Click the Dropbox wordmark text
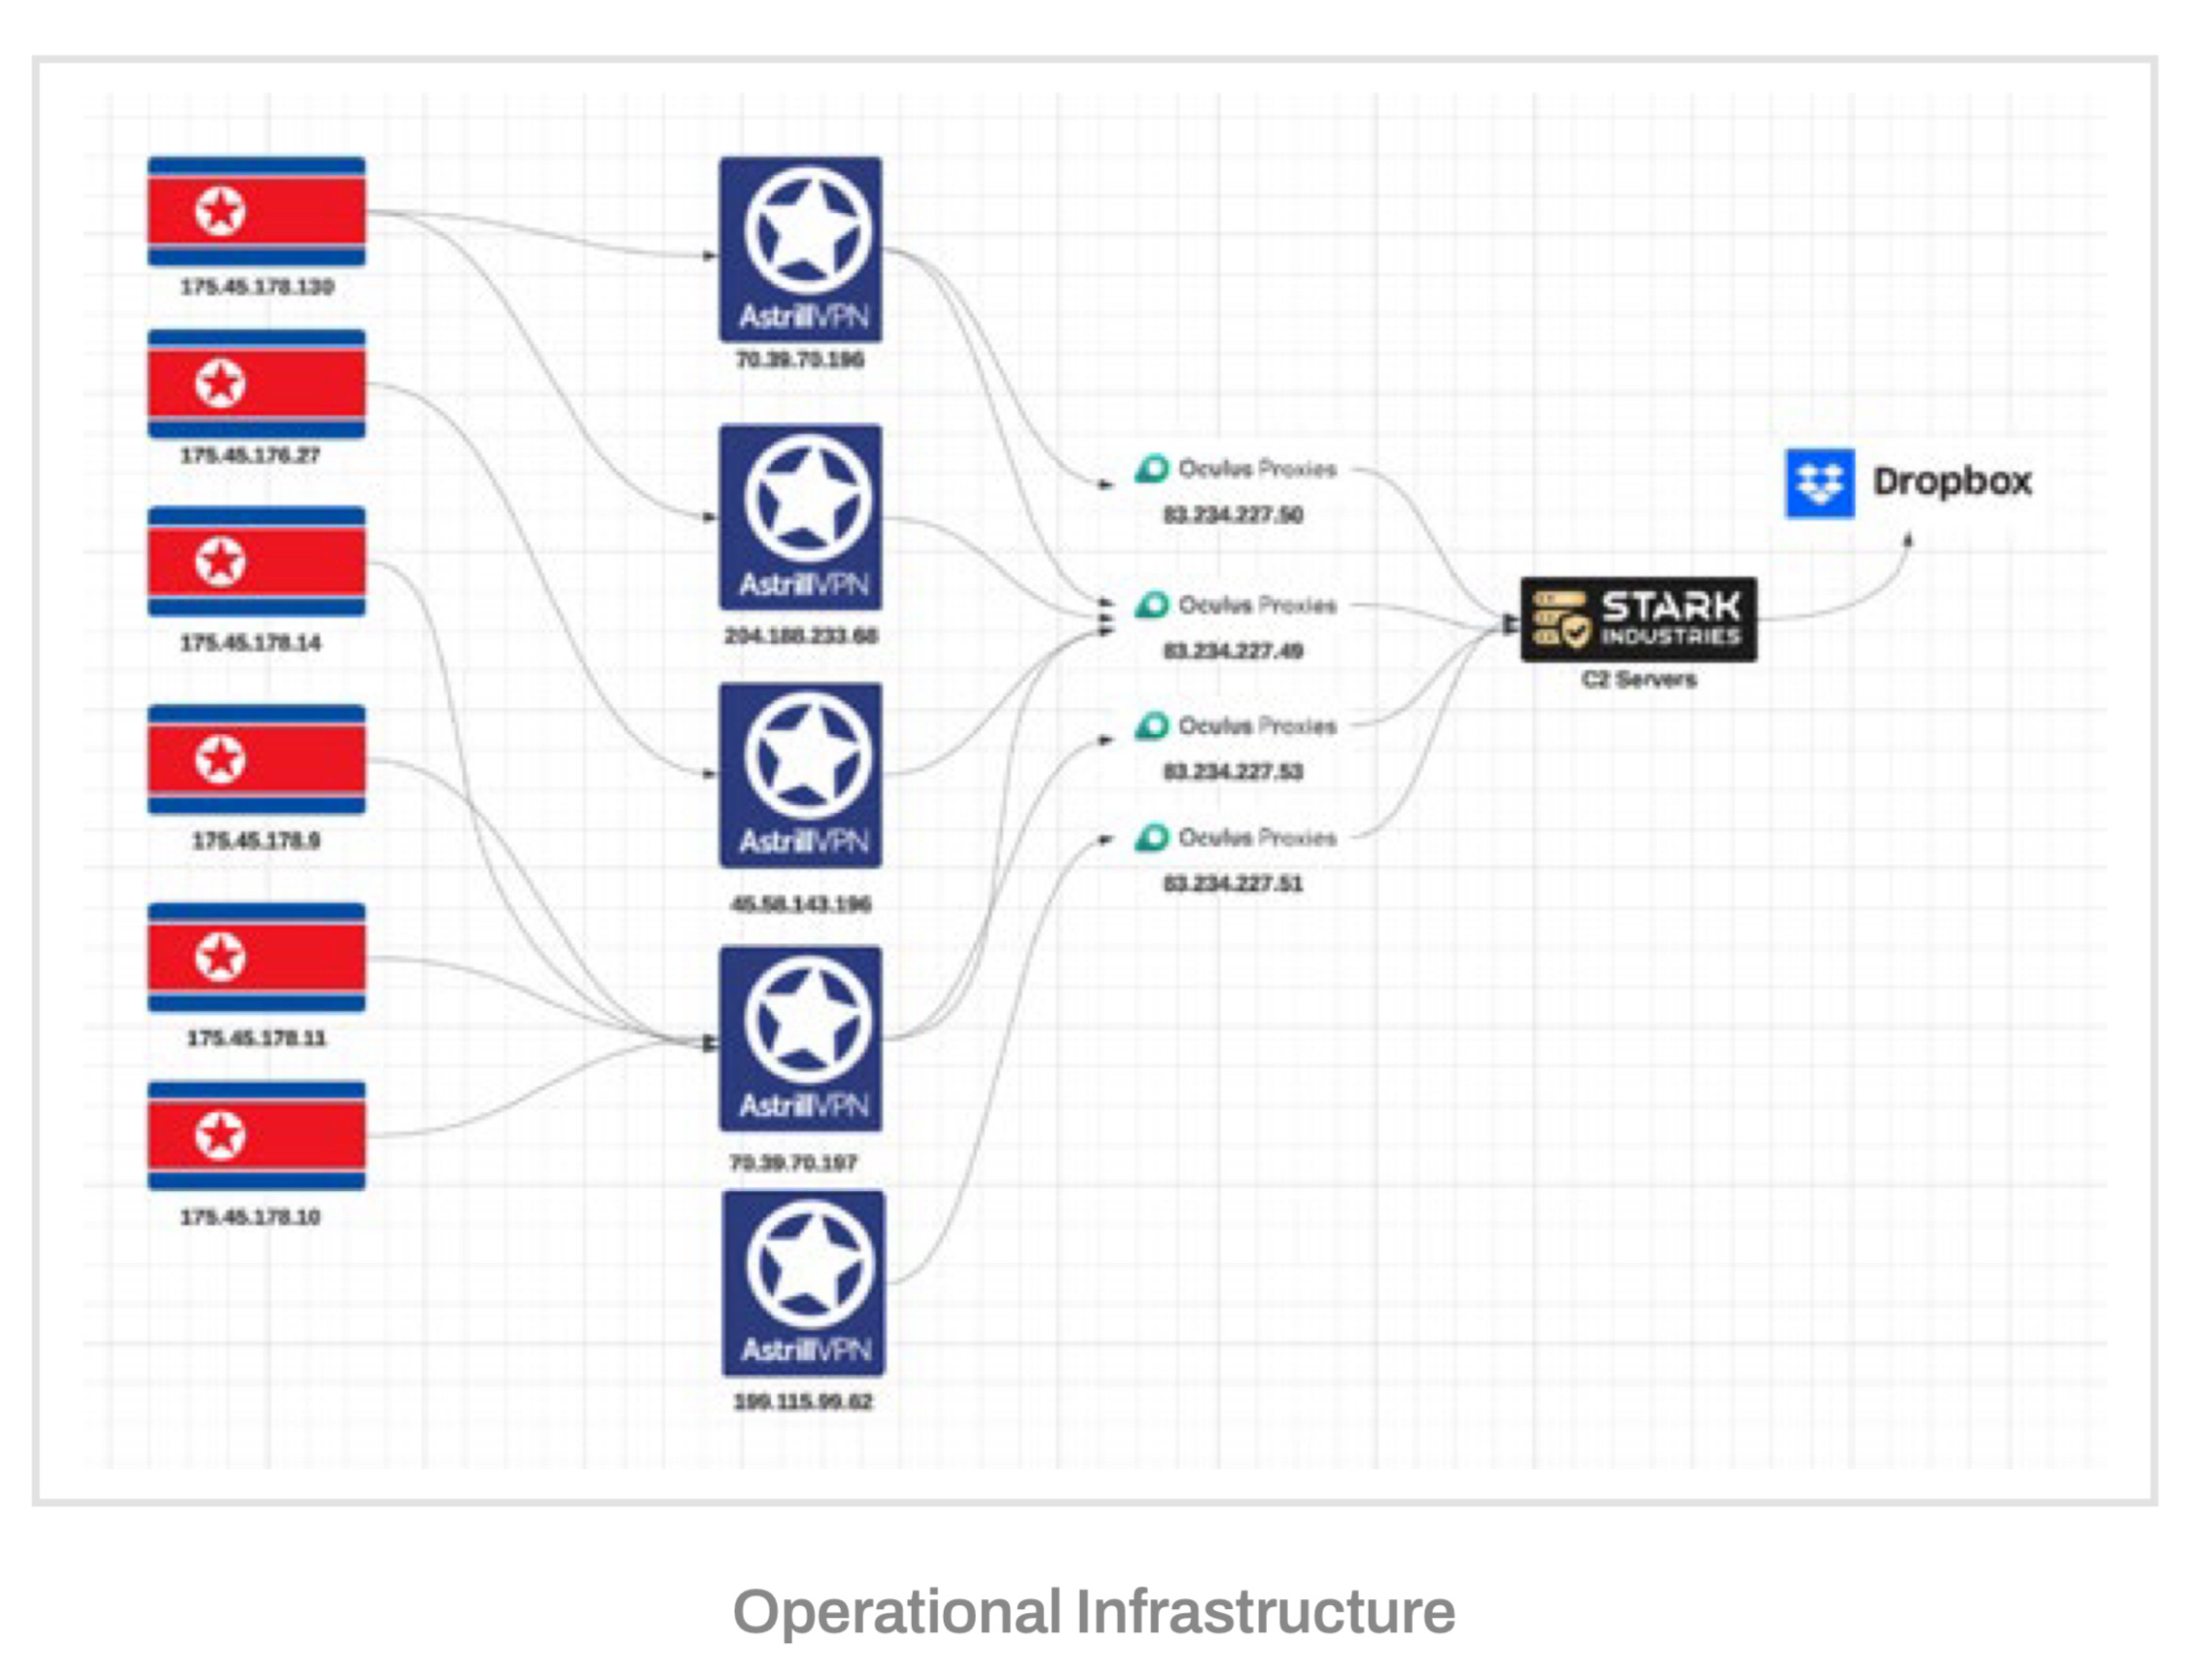This screenshot has width=2200, height=1680. coord(1952,482)
